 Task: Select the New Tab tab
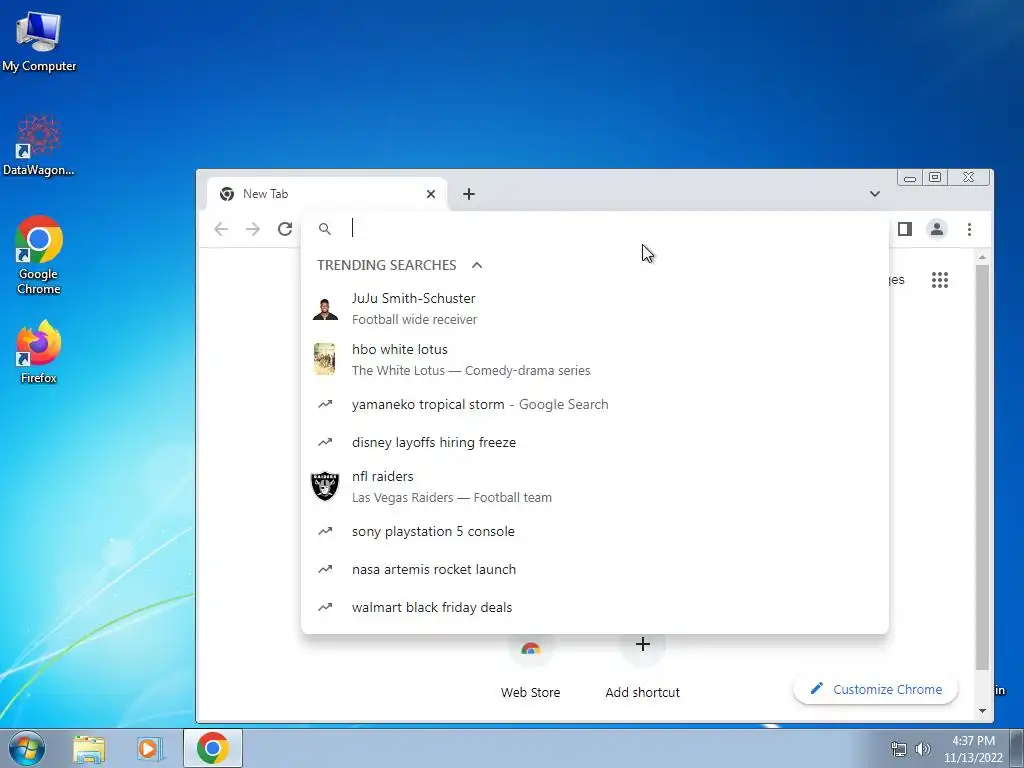tap(327, 194)
